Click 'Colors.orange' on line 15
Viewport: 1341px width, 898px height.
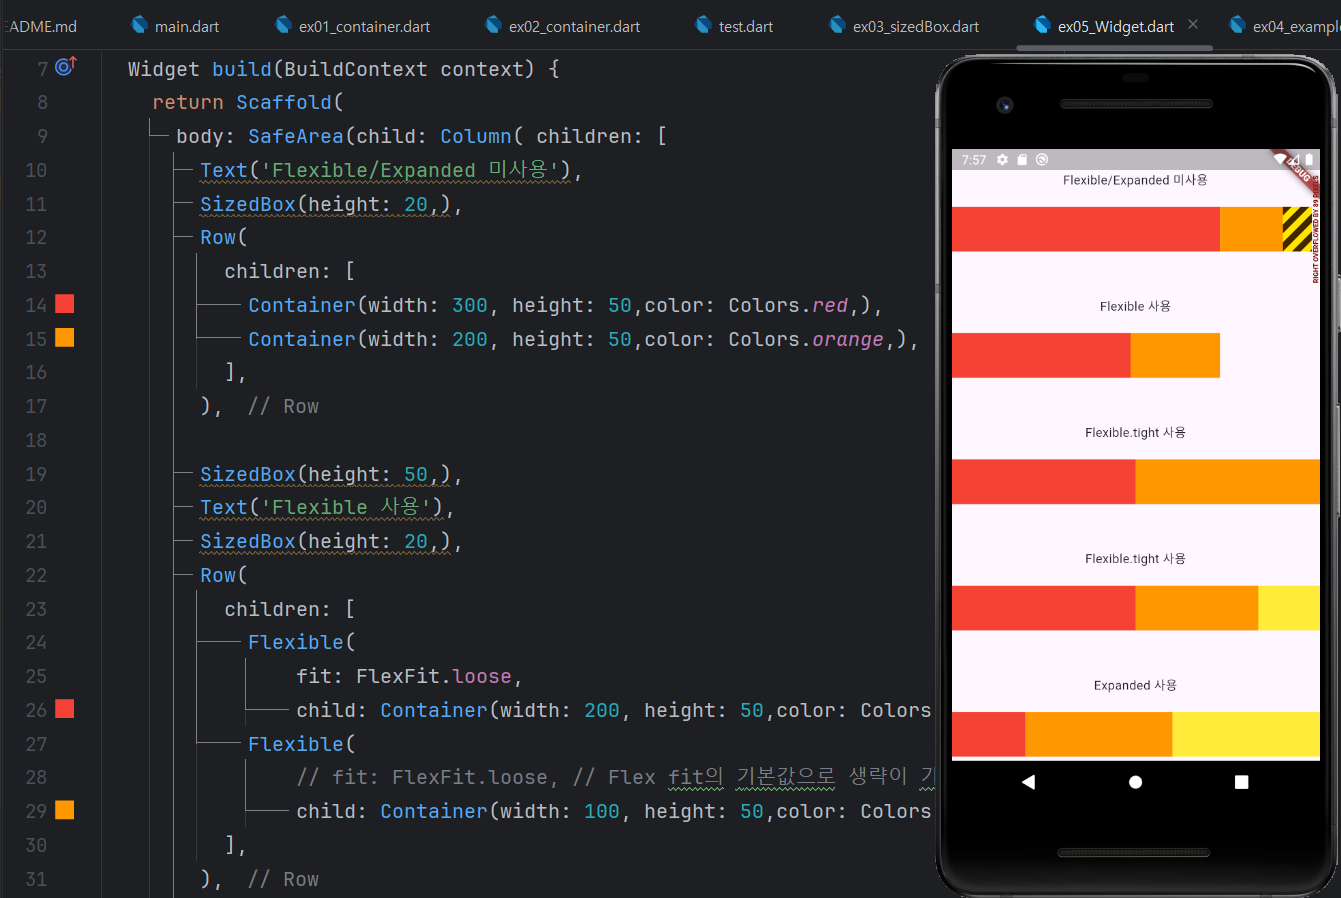click(x=806, y=339)
